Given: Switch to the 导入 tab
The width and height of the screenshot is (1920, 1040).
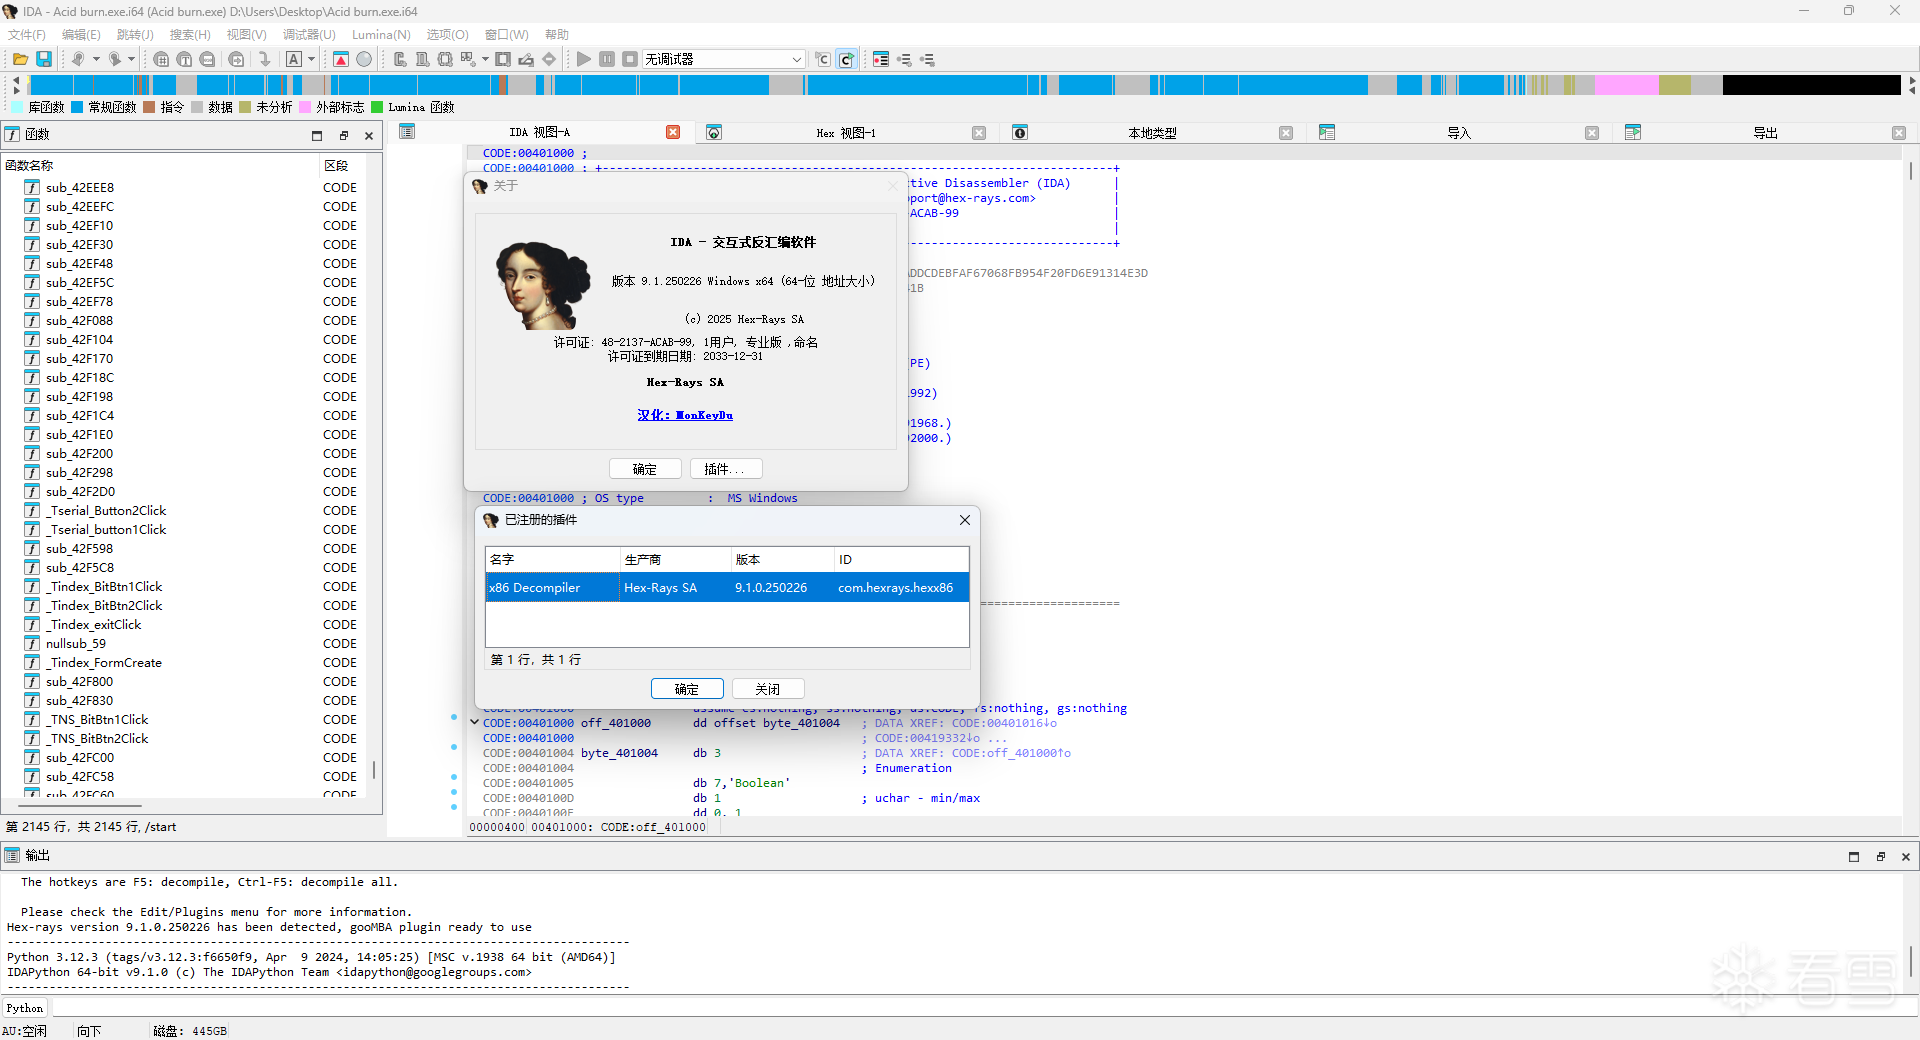Looking at the screenshot, I should click(x=1459, y=133).
